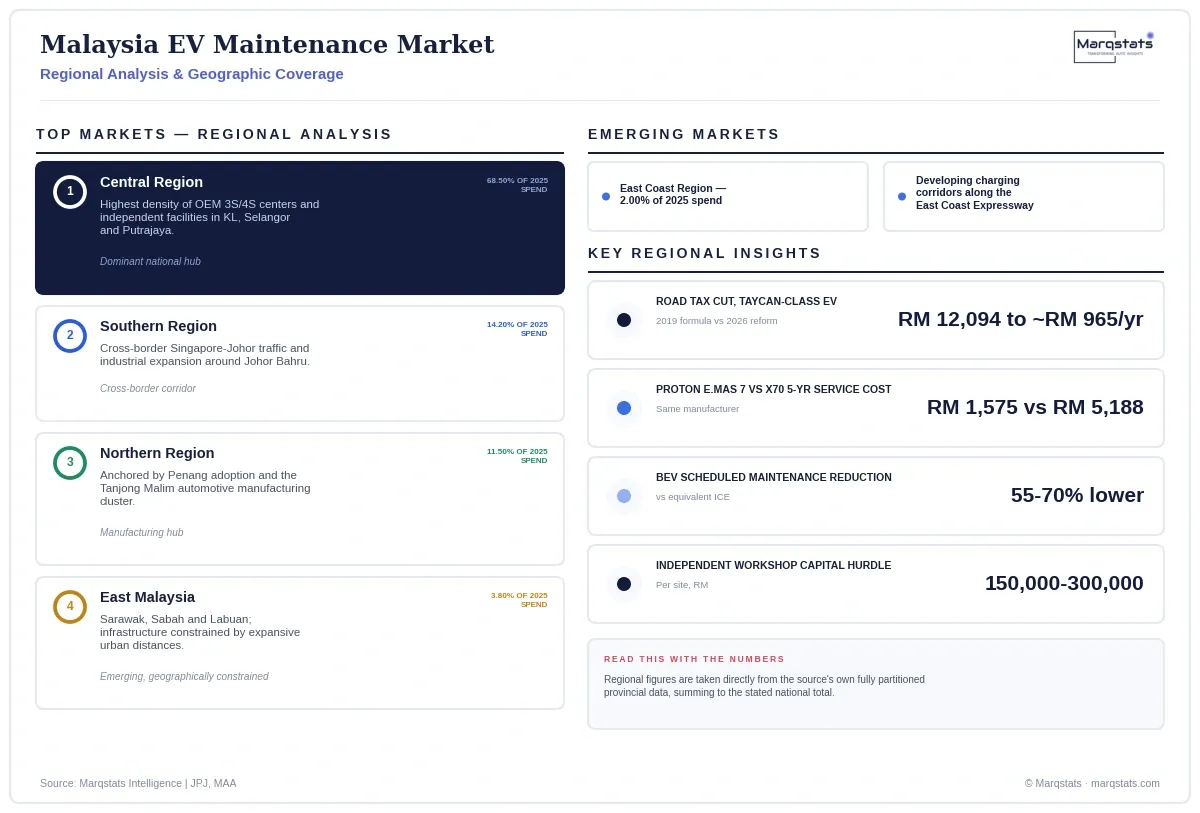This screenshot has width=1200, height=813.
Task: Click the 'Regional figures are taken directly' note
Action: coord(764,686)
